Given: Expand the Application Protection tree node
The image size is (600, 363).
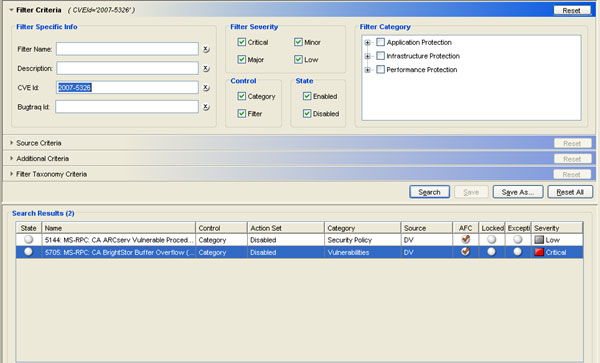Looking at the screenshot, I should tap(367, 42).
